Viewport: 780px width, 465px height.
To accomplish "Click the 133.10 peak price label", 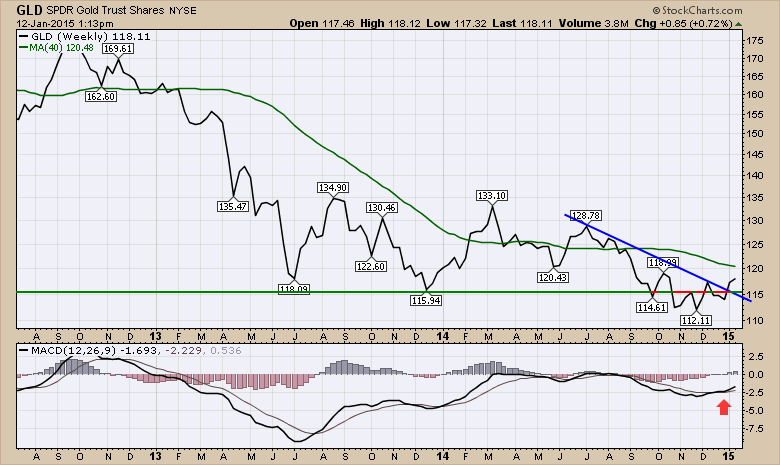I will (x=492, y=195).
